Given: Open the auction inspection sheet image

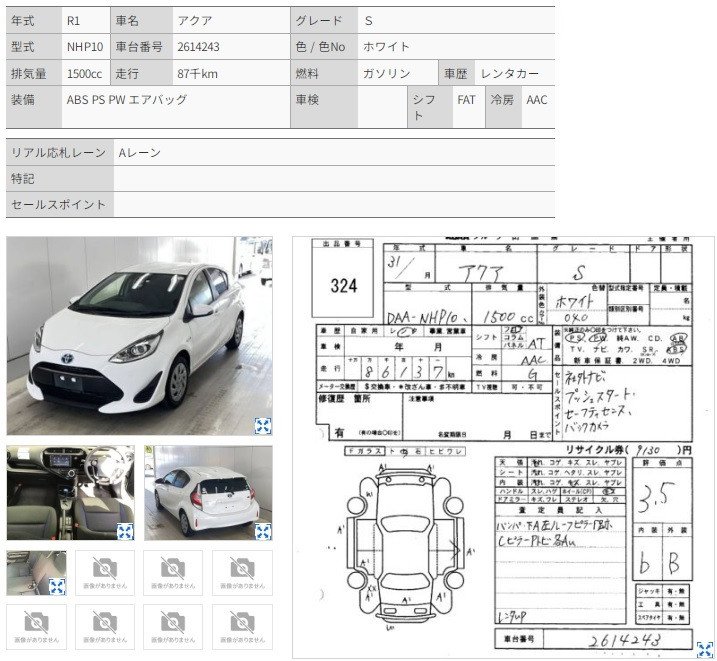Looking at the screenshot, I should [x=503, y=448].
